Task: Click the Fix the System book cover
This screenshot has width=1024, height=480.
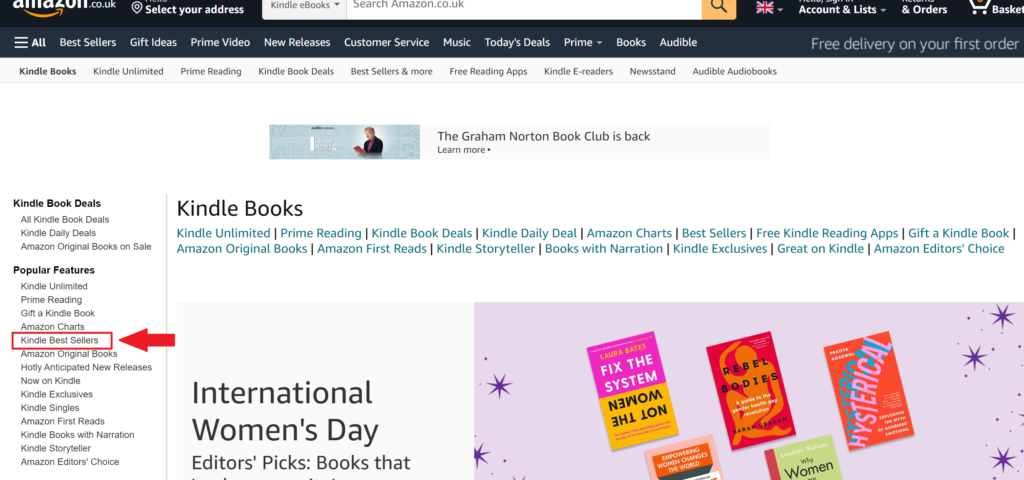Action: (632, 391)
